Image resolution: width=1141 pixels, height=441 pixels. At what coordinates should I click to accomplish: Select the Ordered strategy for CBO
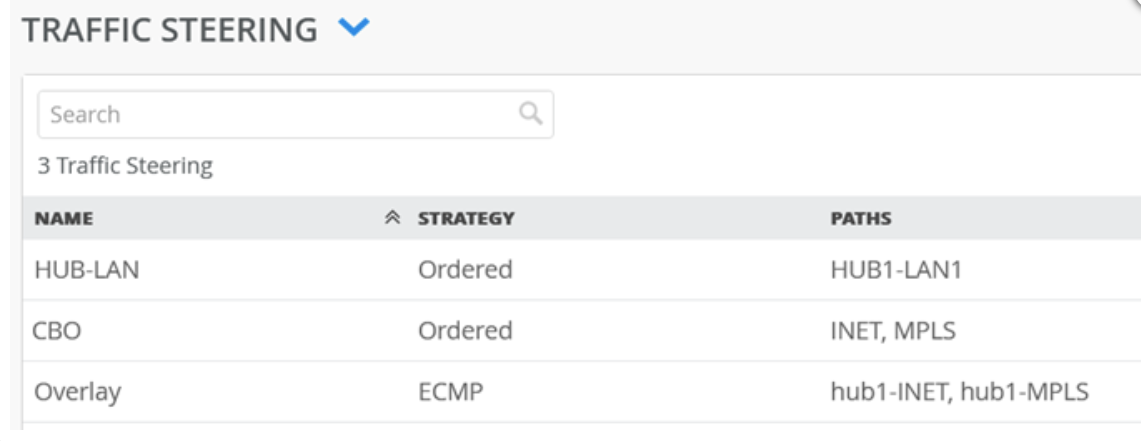point(465,330)
